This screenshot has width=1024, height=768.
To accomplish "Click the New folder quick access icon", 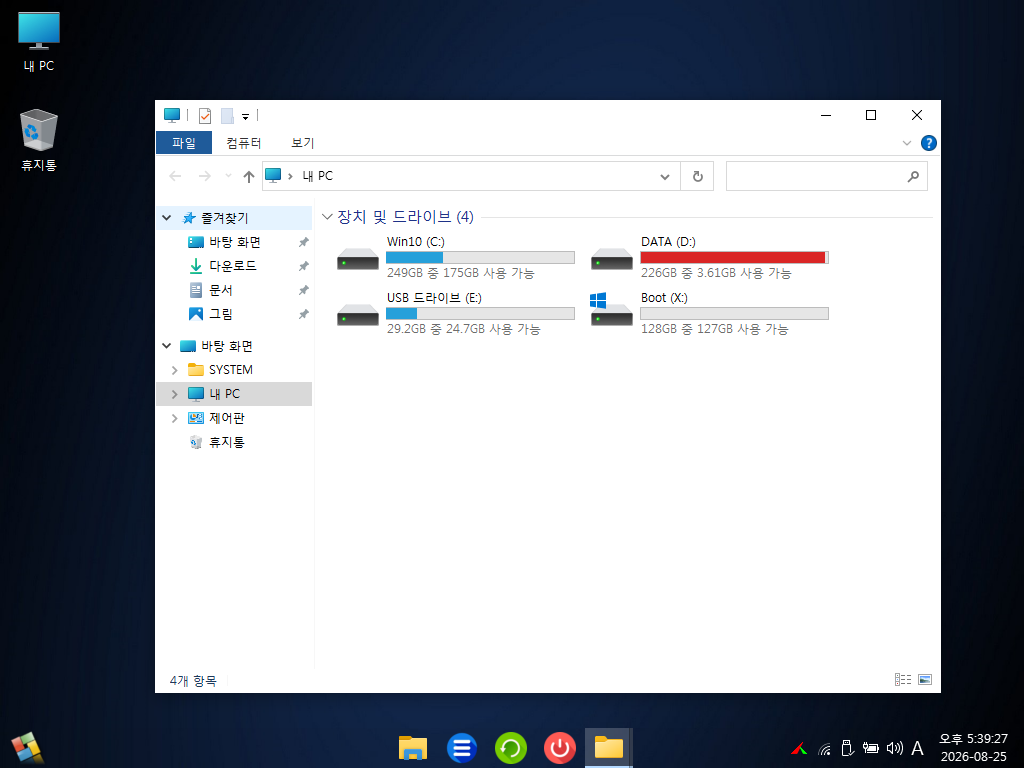I will pos(227,116).
